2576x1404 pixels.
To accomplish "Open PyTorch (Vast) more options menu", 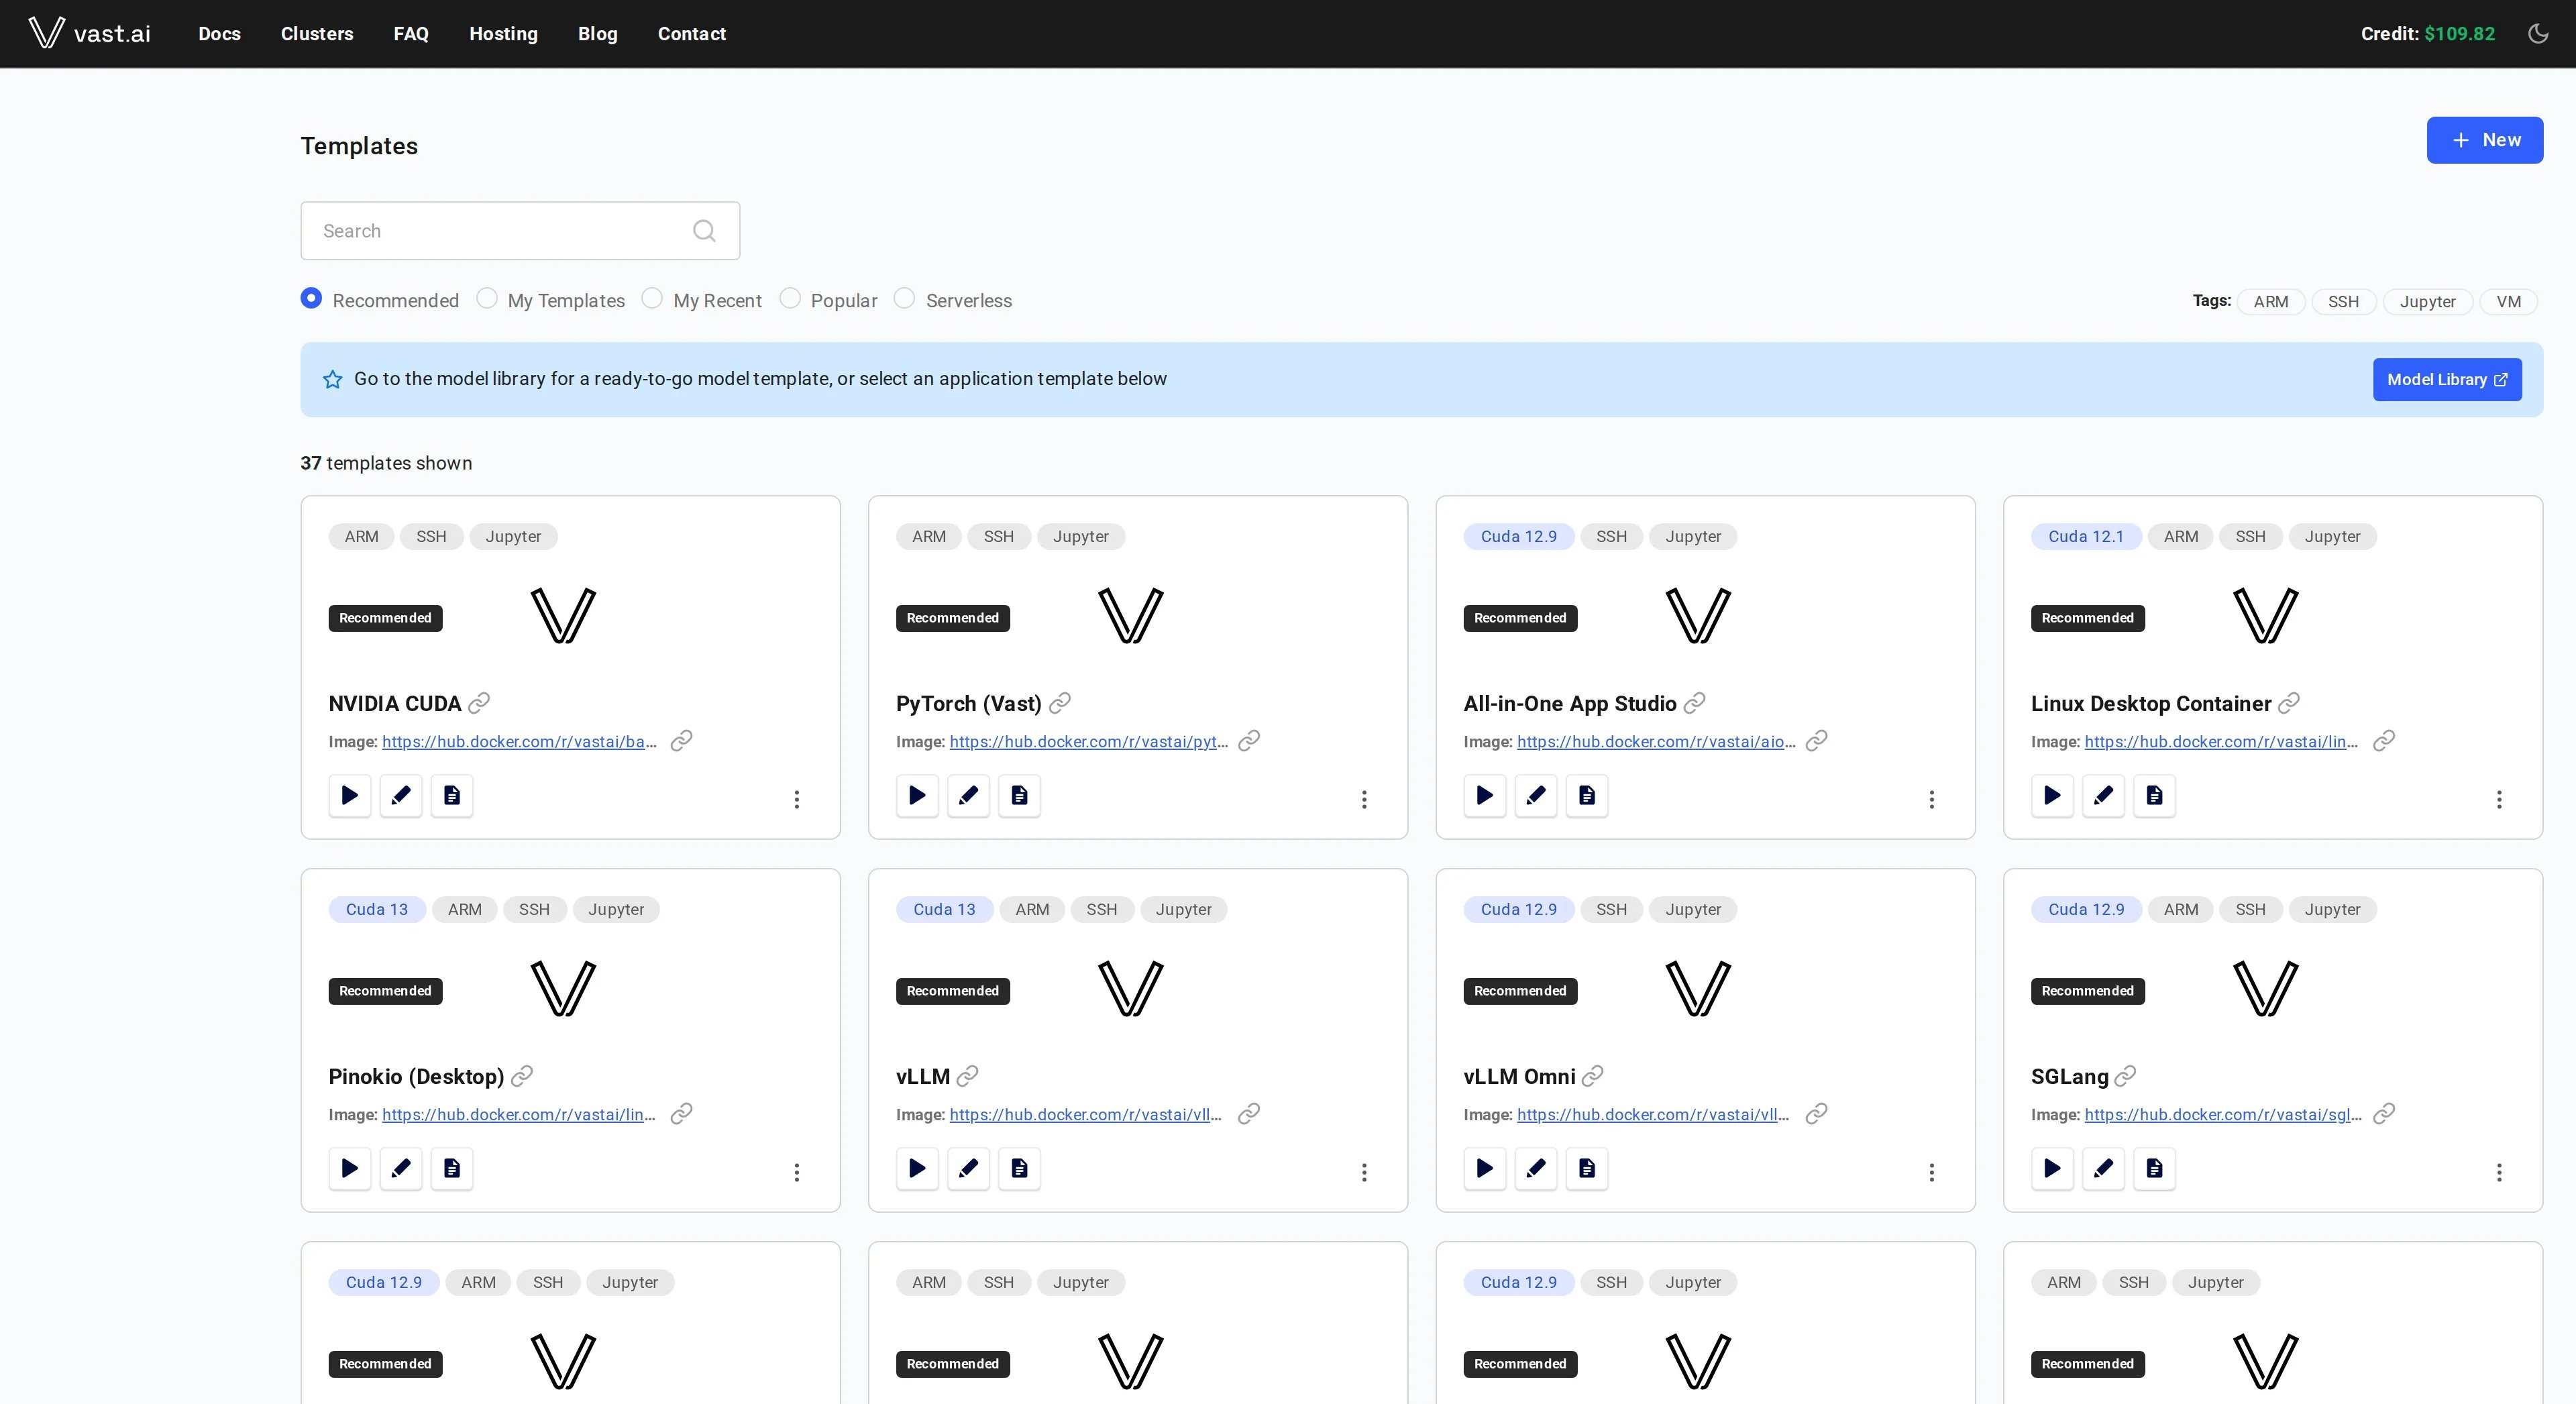I will 1364,800.
